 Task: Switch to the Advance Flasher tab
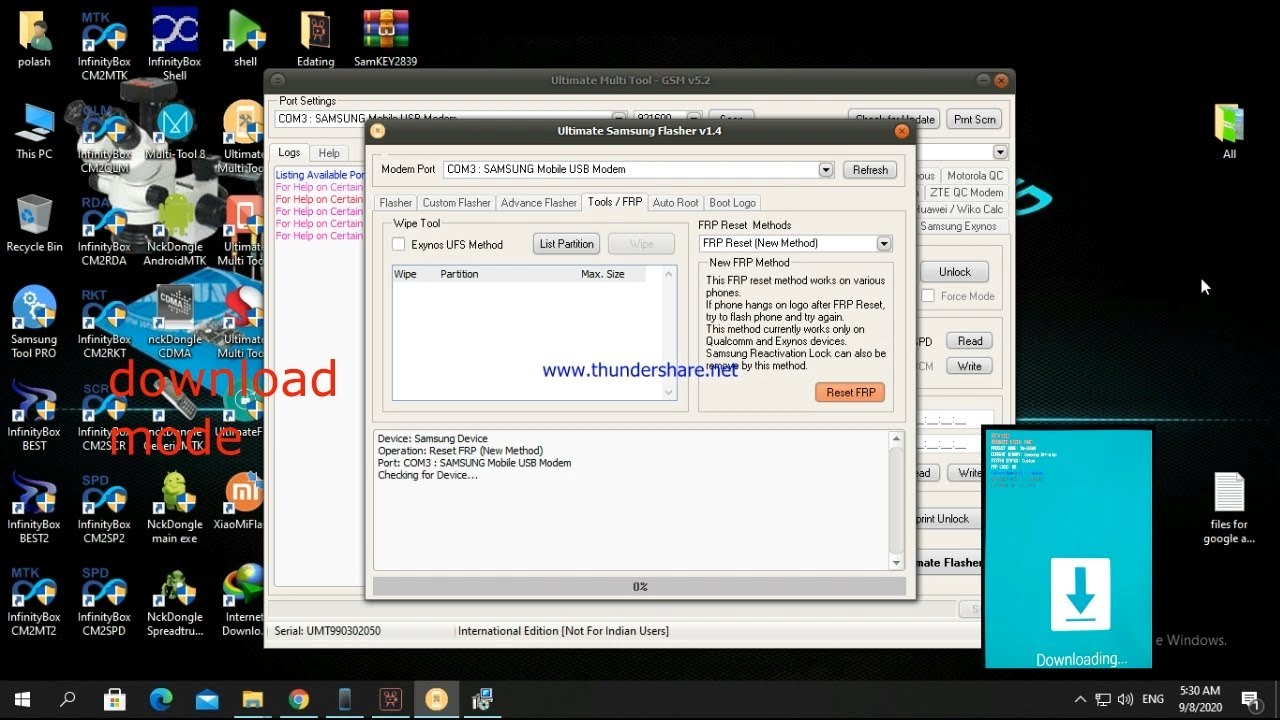pos(539,203)
